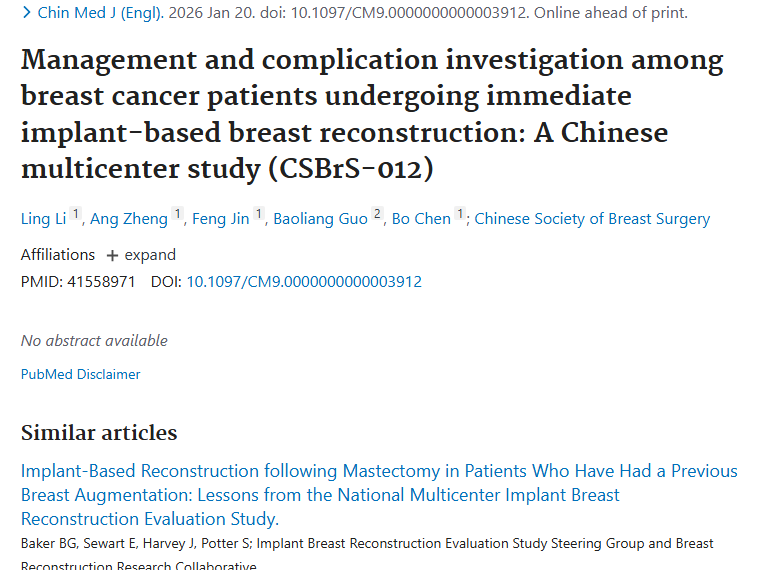Click affiliation superscript after Feng Jin
The width and height of the screenshot is (760, 570).
(259, 214)
